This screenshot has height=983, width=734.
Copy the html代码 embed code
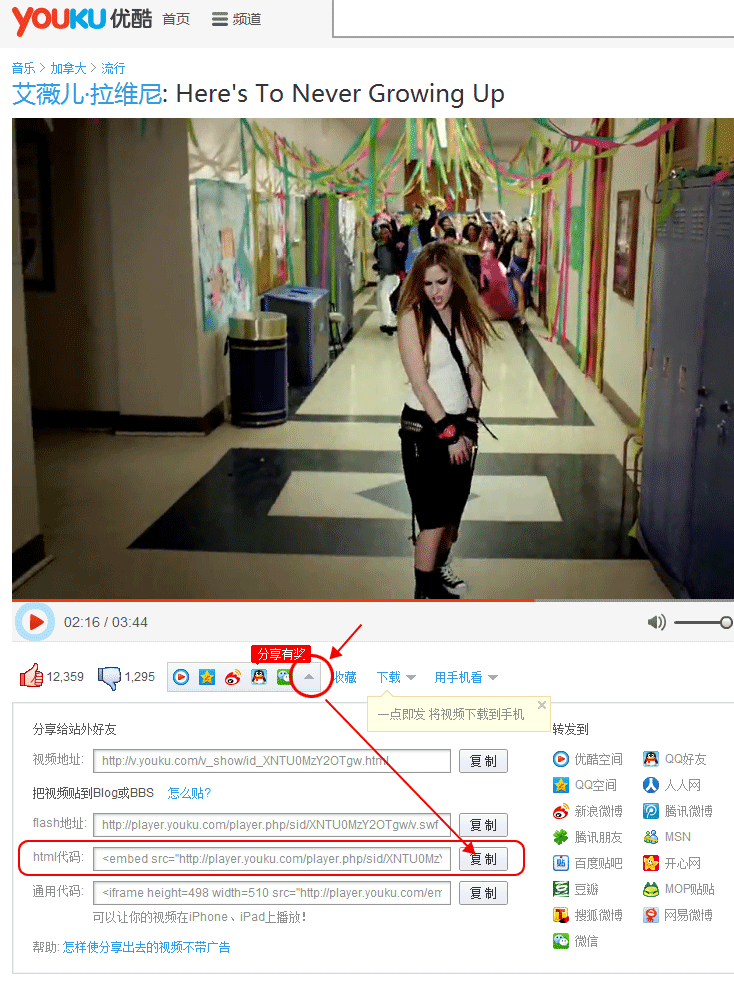click(483, 859)
